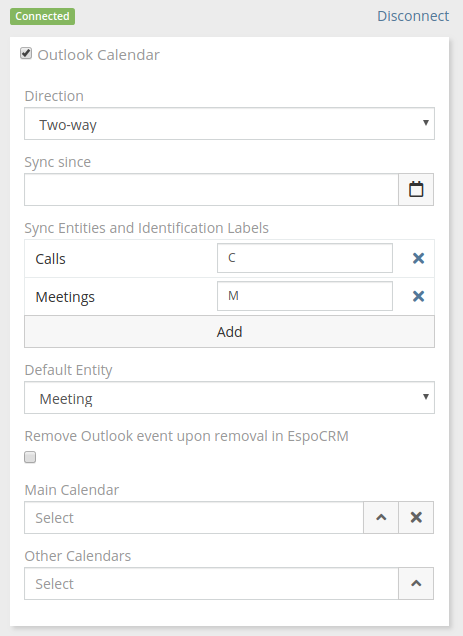Remove the Calls entity row
This screenshot has height=636, width=463.
click(418, 258)
